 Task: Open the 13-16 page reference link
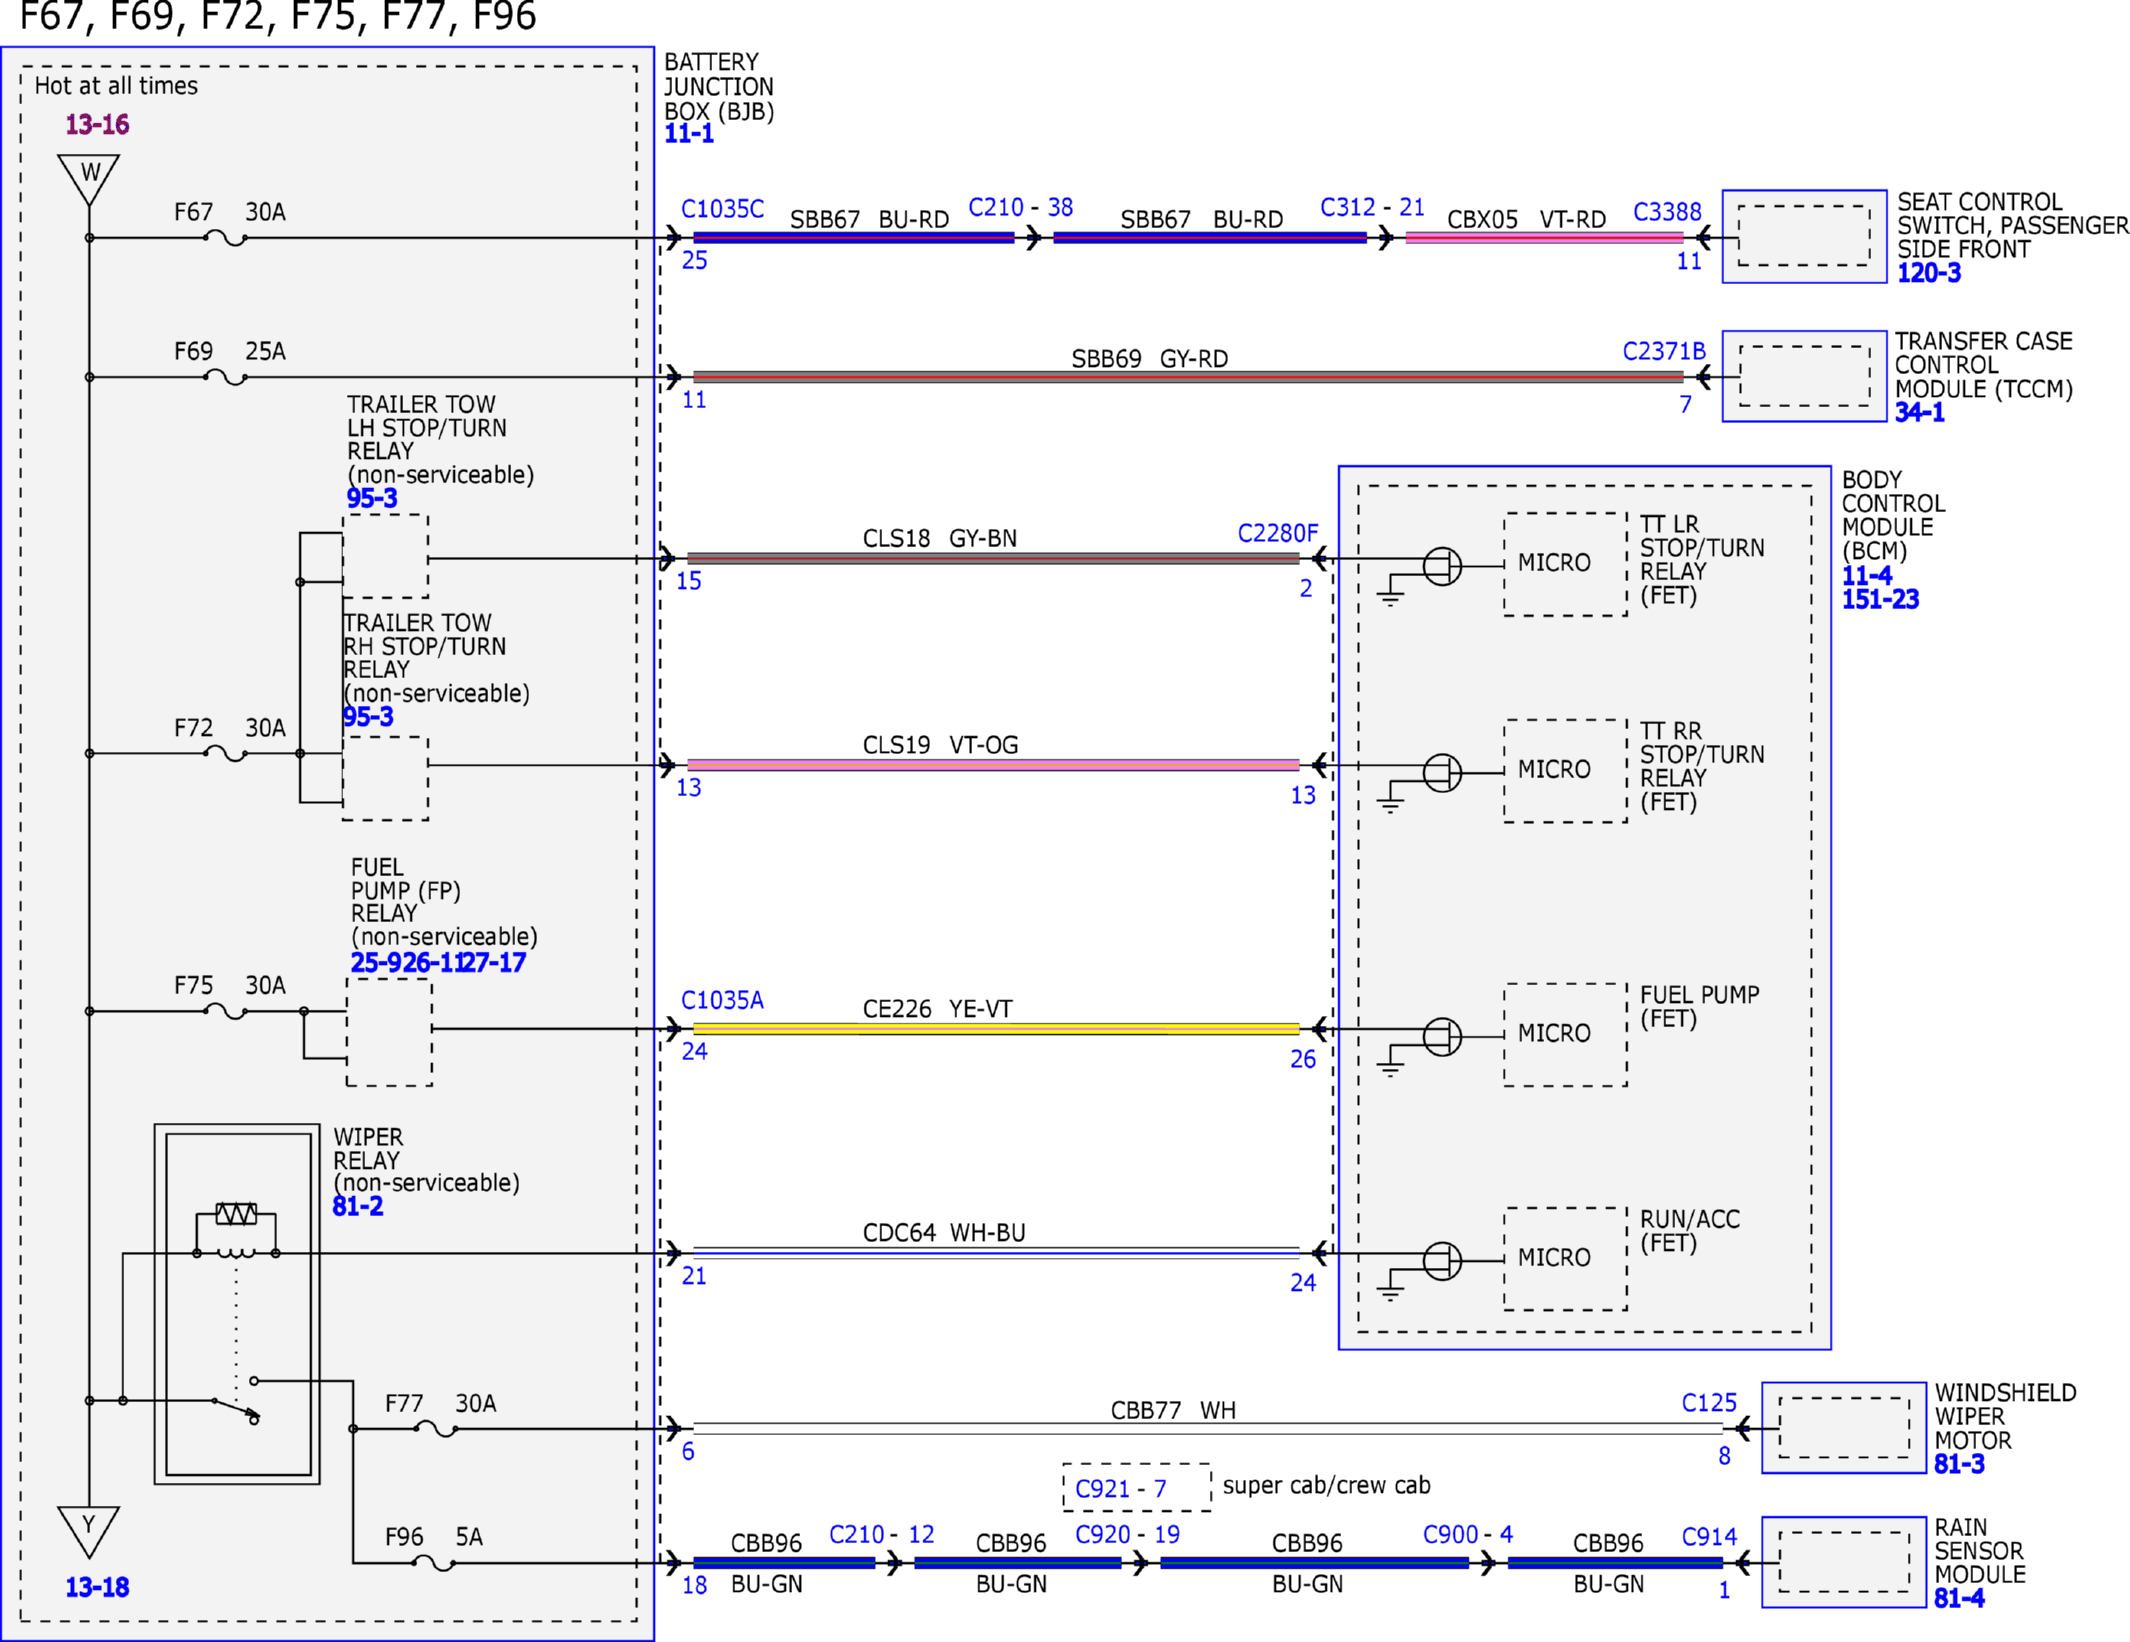point(97,124)
